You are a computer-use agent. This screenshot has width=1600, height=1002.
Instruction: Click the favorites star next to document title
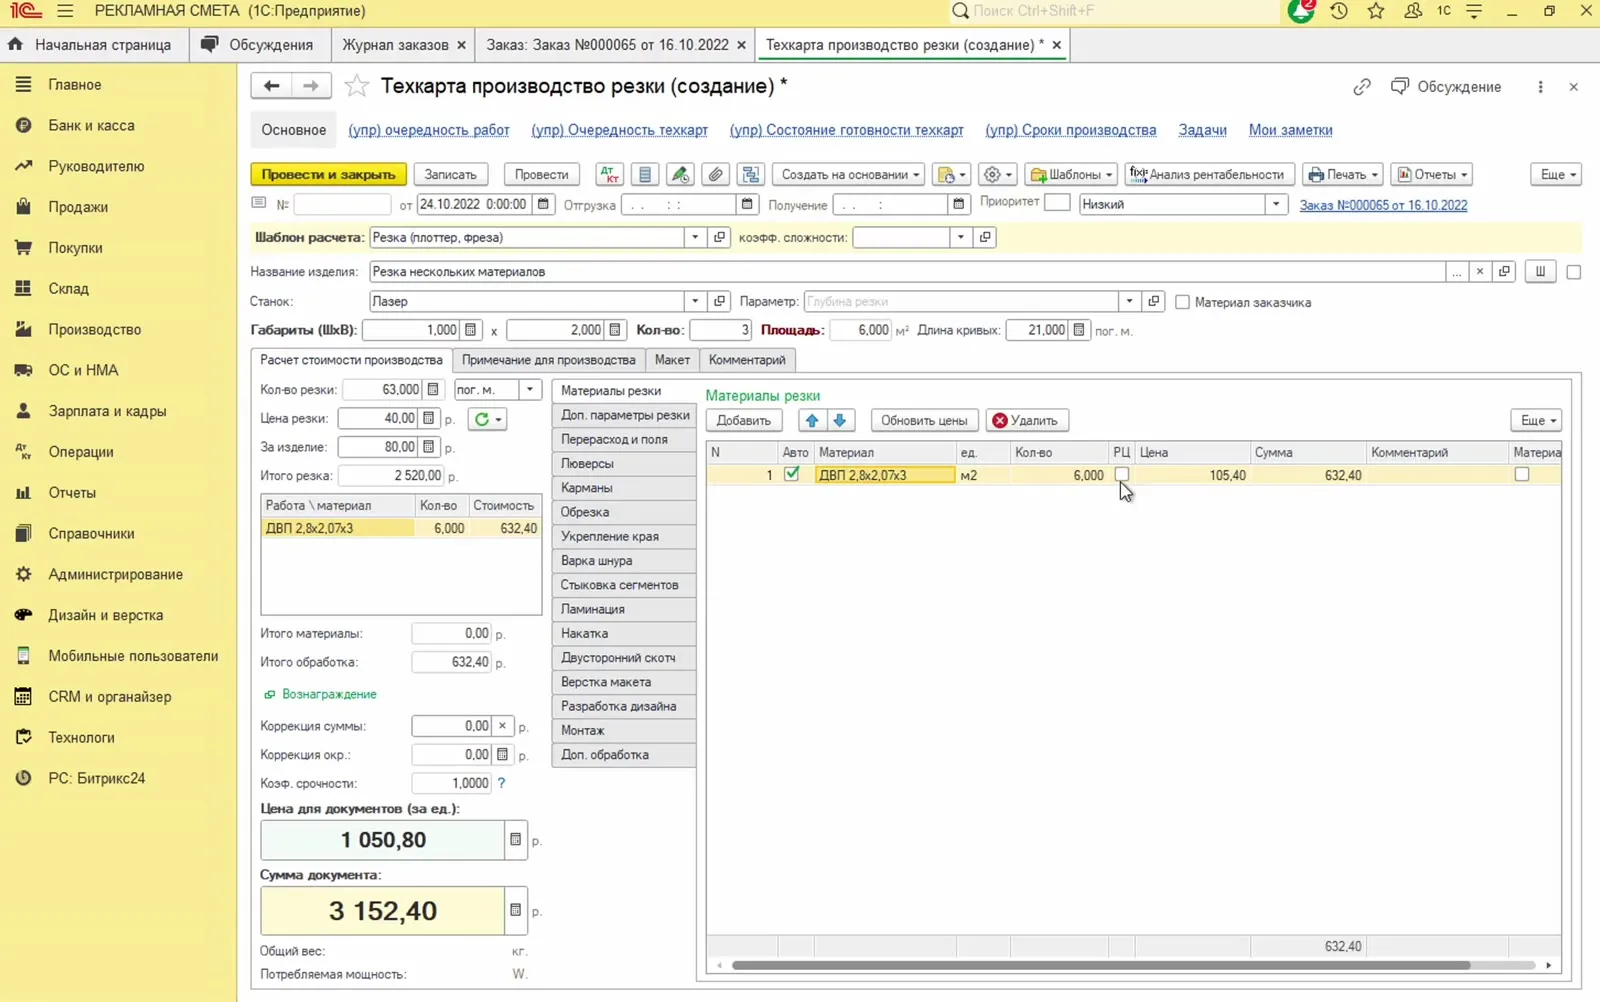(x=356, y=86)
